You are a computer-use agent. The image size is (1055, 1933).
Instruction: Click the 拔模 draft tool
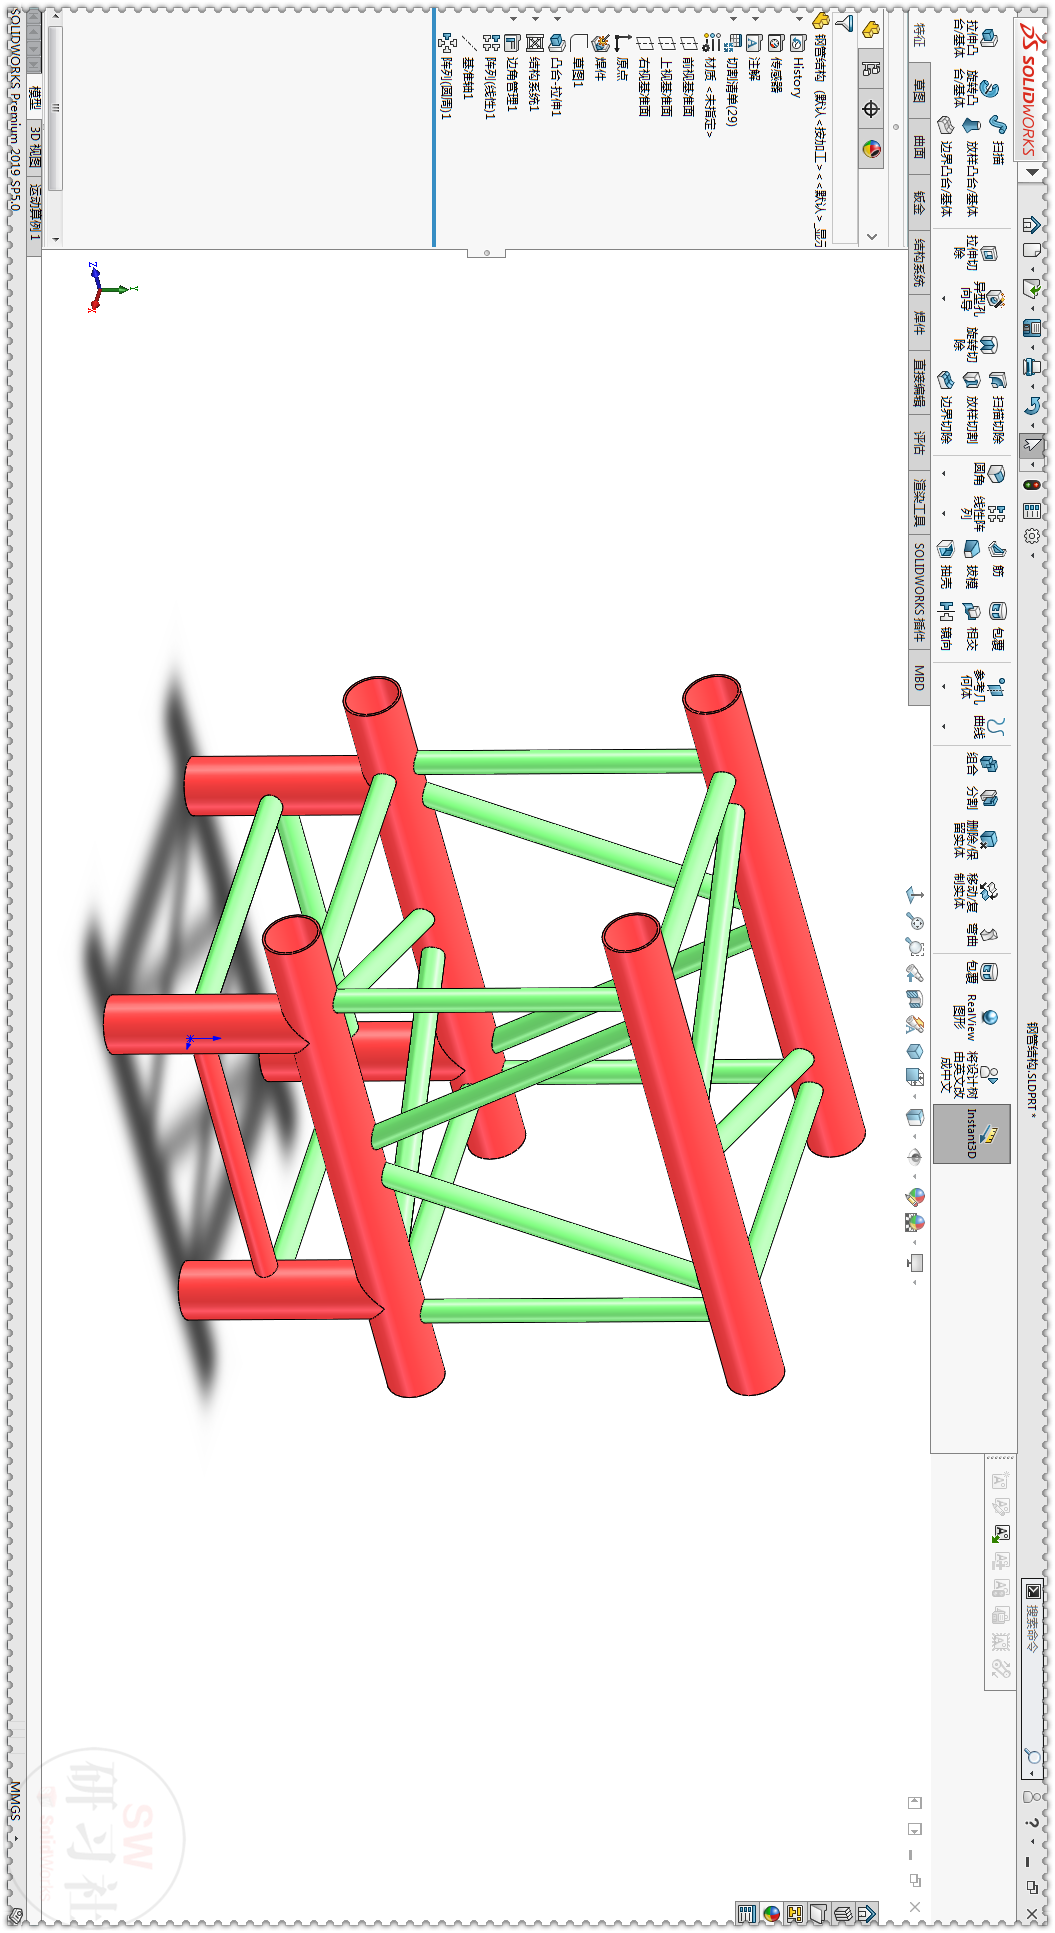point(971,563)
